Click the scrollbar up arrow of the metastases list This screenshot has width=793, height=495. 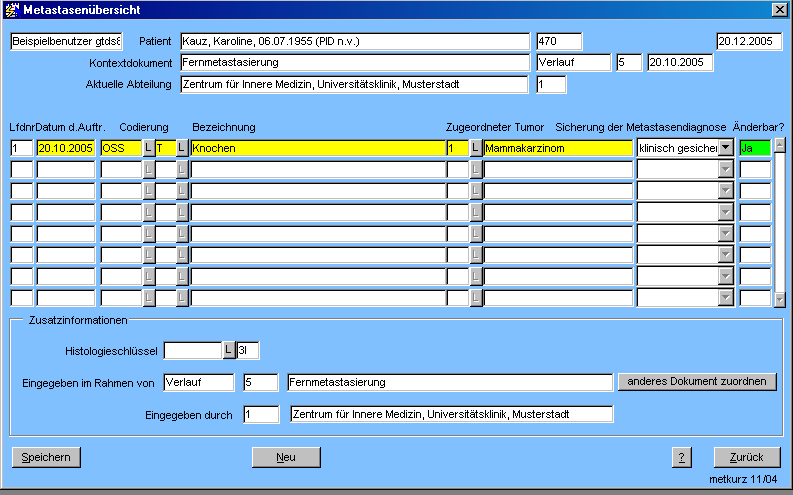click(780, 145)
